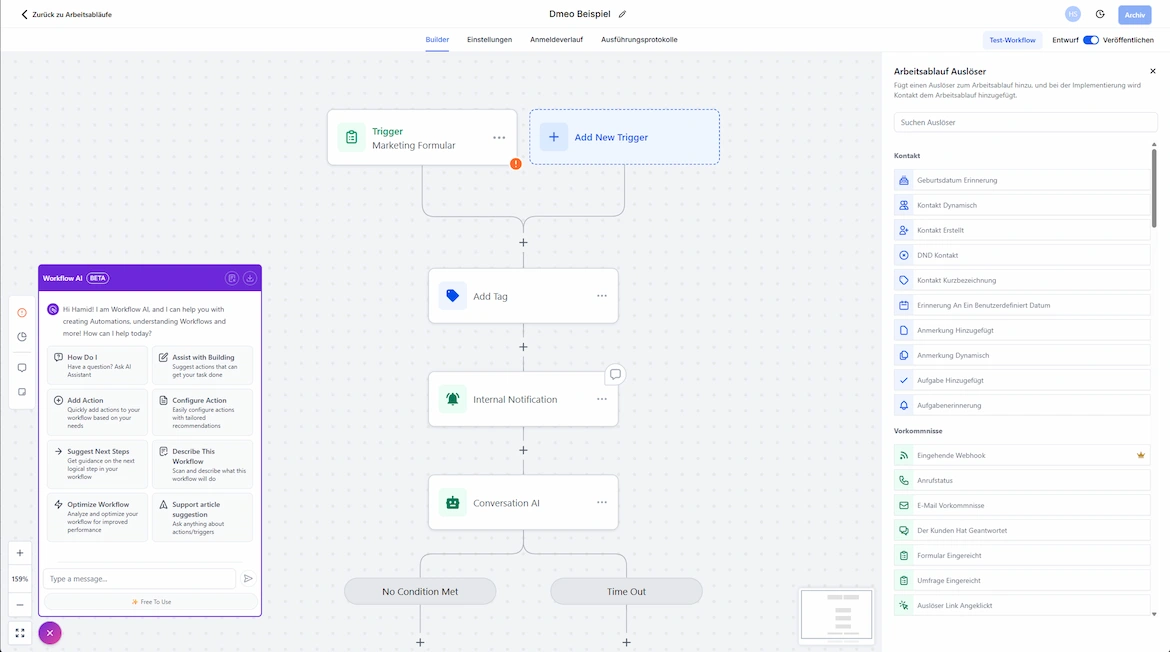This screenshot has height=652, width=1170.
Task: Select the No Condition Met branch
Action: click(420, 592)
